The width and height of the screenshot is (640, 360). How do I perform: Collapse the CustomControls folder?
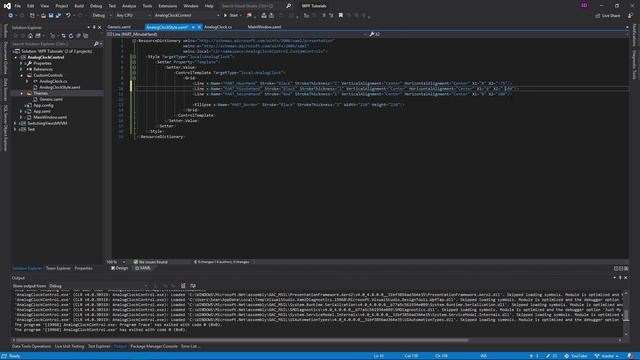tap(21, 76)
